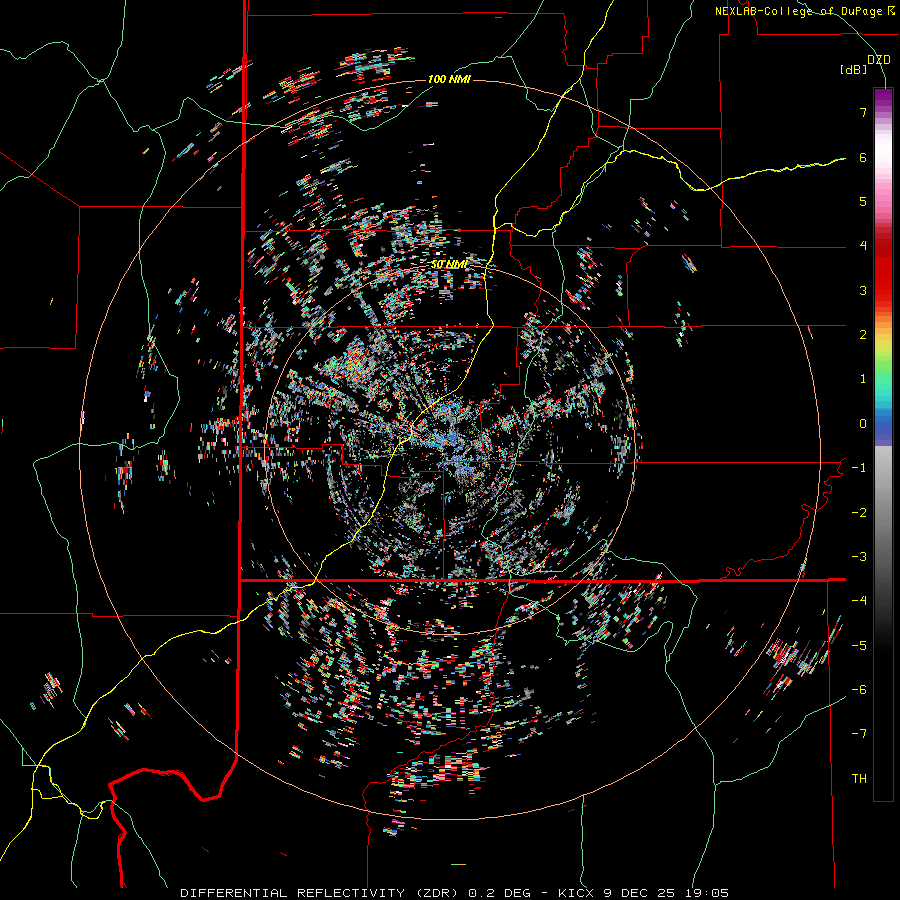
Task: Click the scale value -5
Action: pos(859,646)
